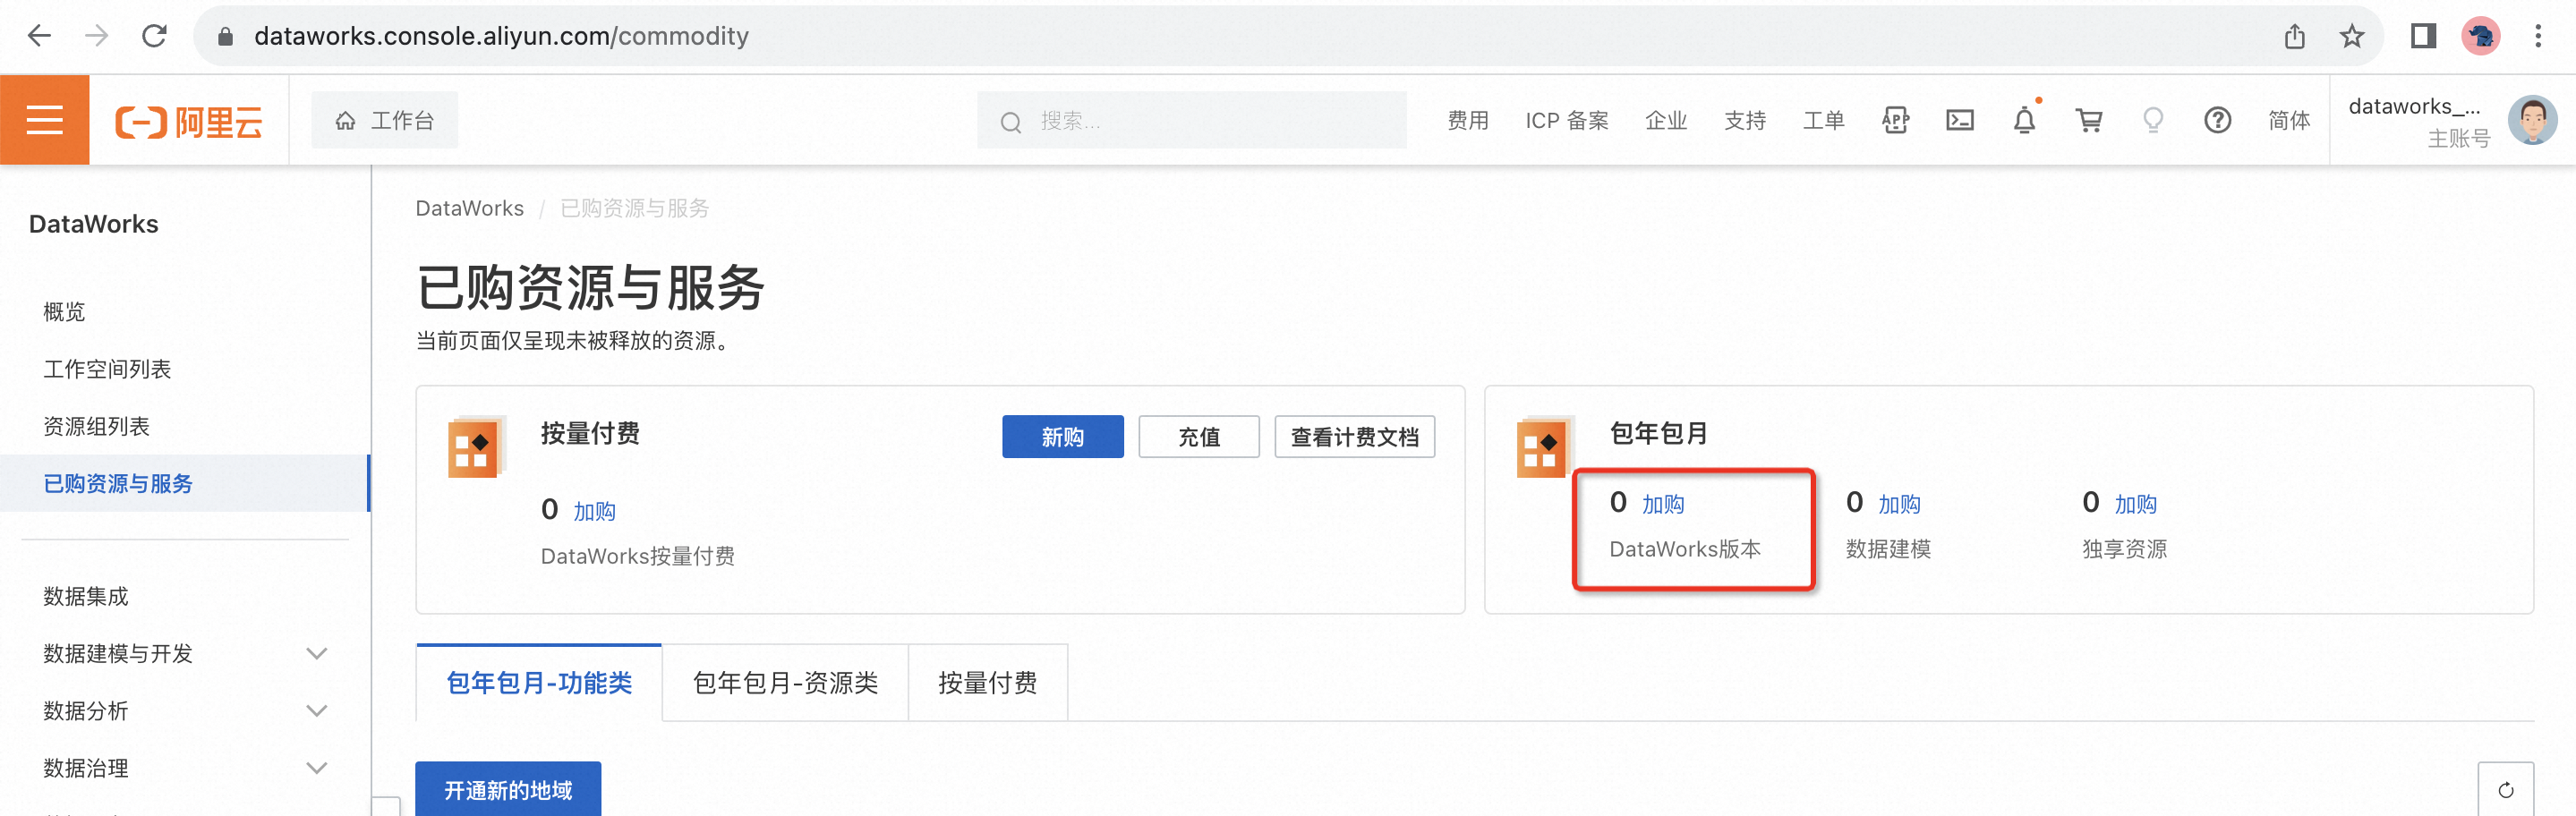
Task: Collapse the sidebar with the edge handle
Action: (x=386, y=806)
